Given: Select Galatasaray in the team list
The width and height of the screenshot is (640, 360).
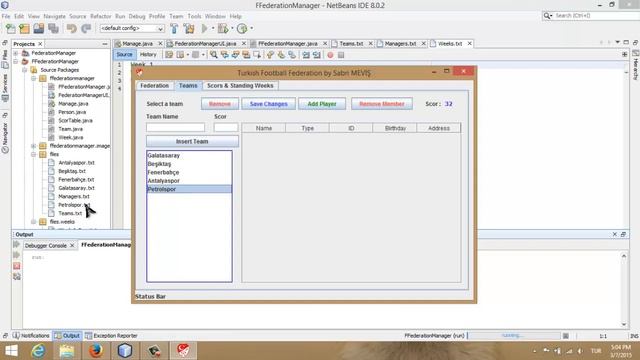Looking at the screenshot, I should [189, 156].
